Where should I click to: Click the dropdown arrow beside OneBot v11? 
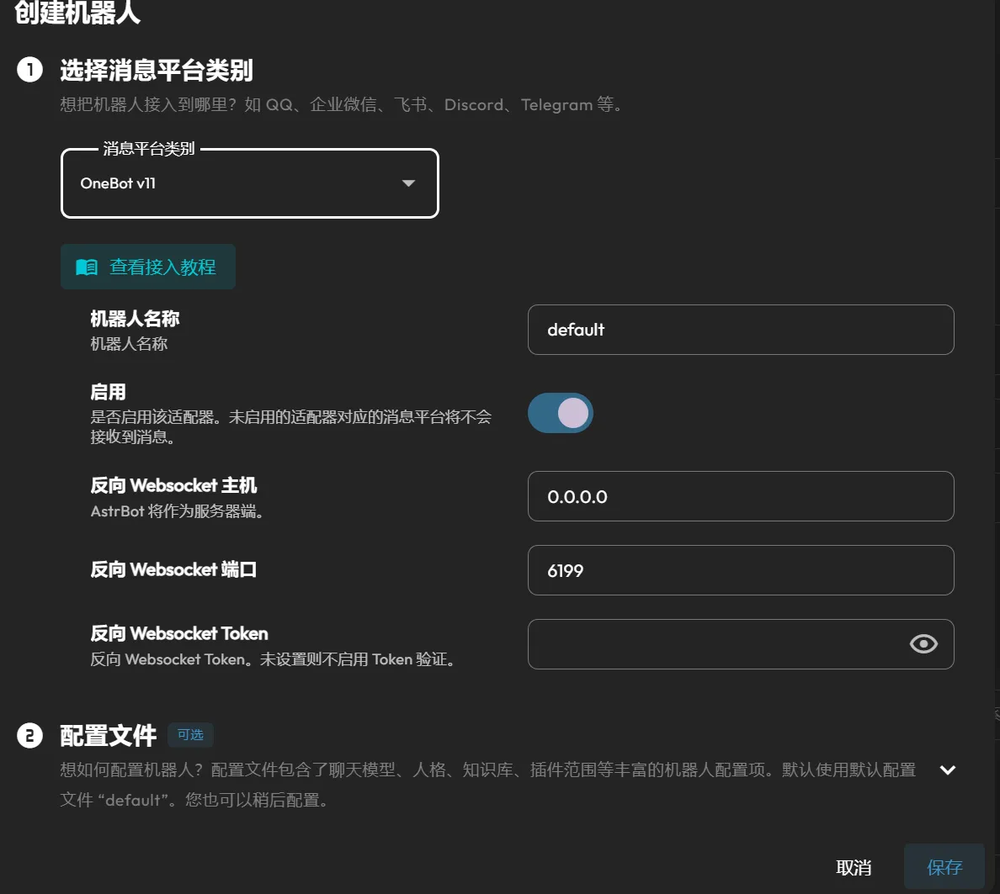(x=408, y=184)
